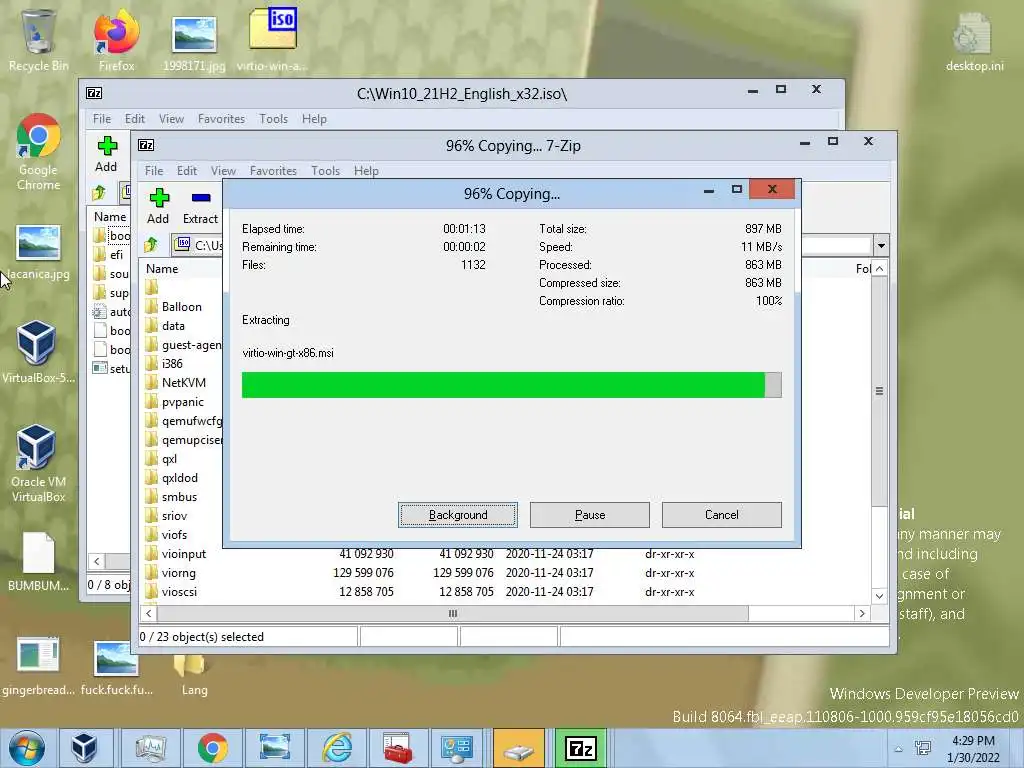Open Tools menu in front 7-Zip window
This screenshot has width=1024, height=768.
point(325,170)
